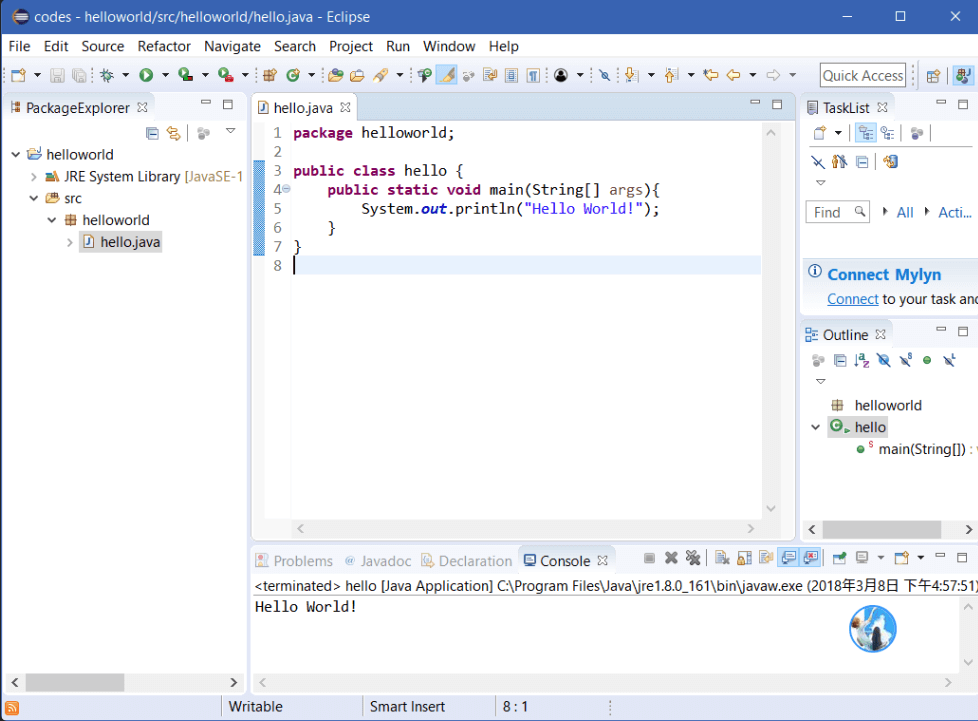Toggle Link with Editor in Package Explorer
Screen dimensions: 978x721
pos(173,133)
